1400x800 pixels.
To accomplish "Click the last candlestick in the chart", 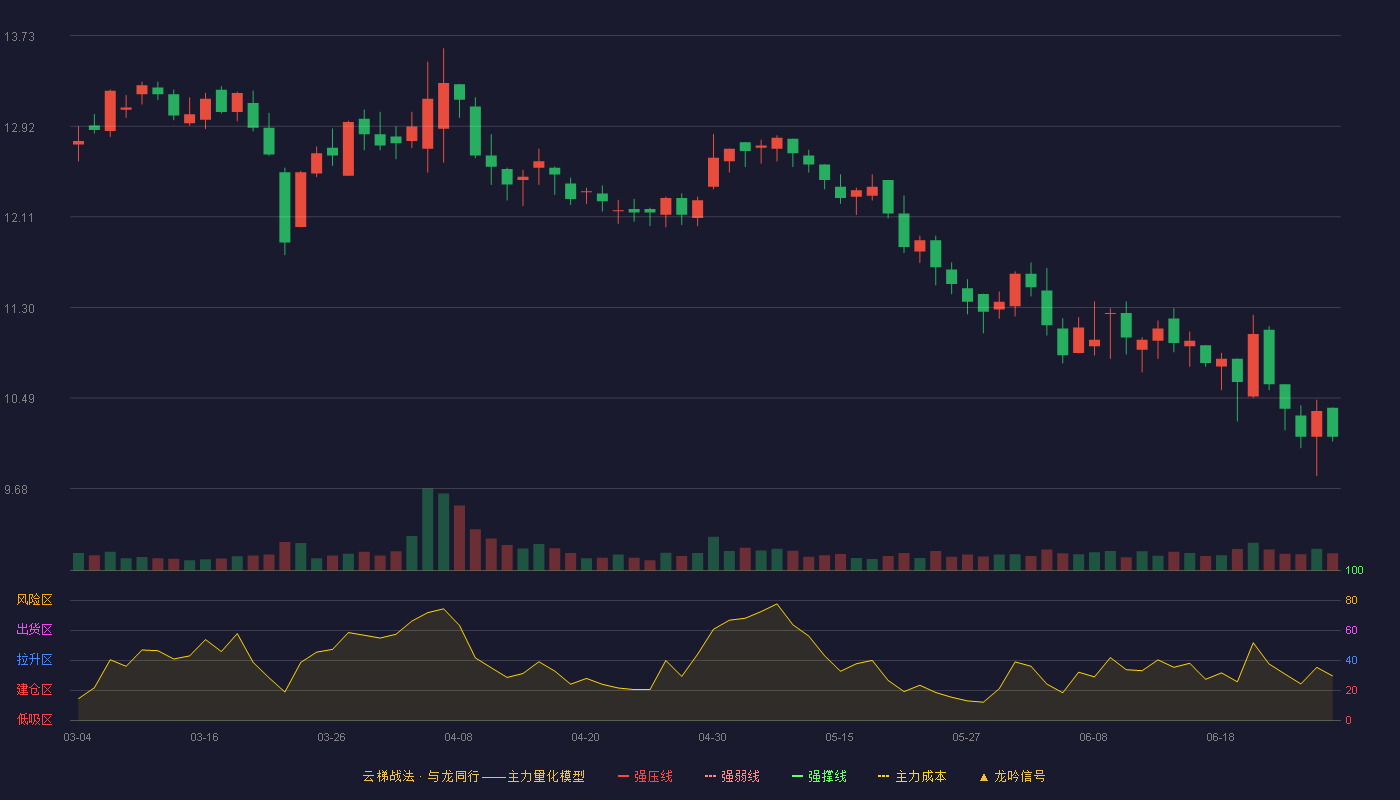I will [x=1332, y=423].
